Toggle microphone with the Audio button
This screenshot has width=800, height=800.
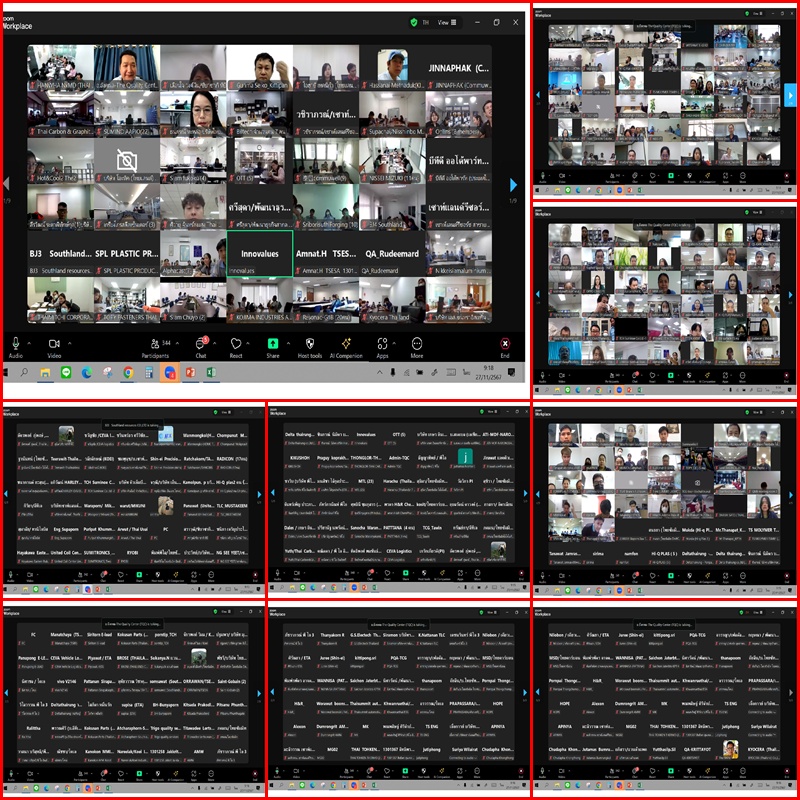15,343
